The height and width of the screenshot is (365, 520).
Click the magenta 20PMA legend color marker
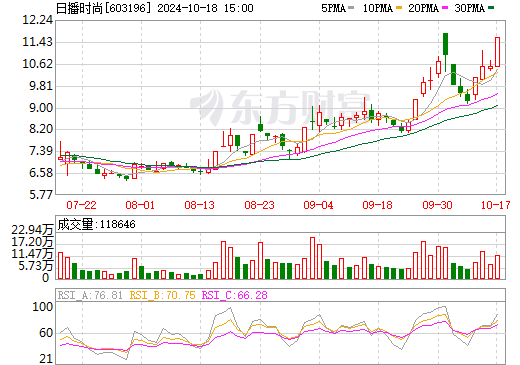tap(444, 7)
